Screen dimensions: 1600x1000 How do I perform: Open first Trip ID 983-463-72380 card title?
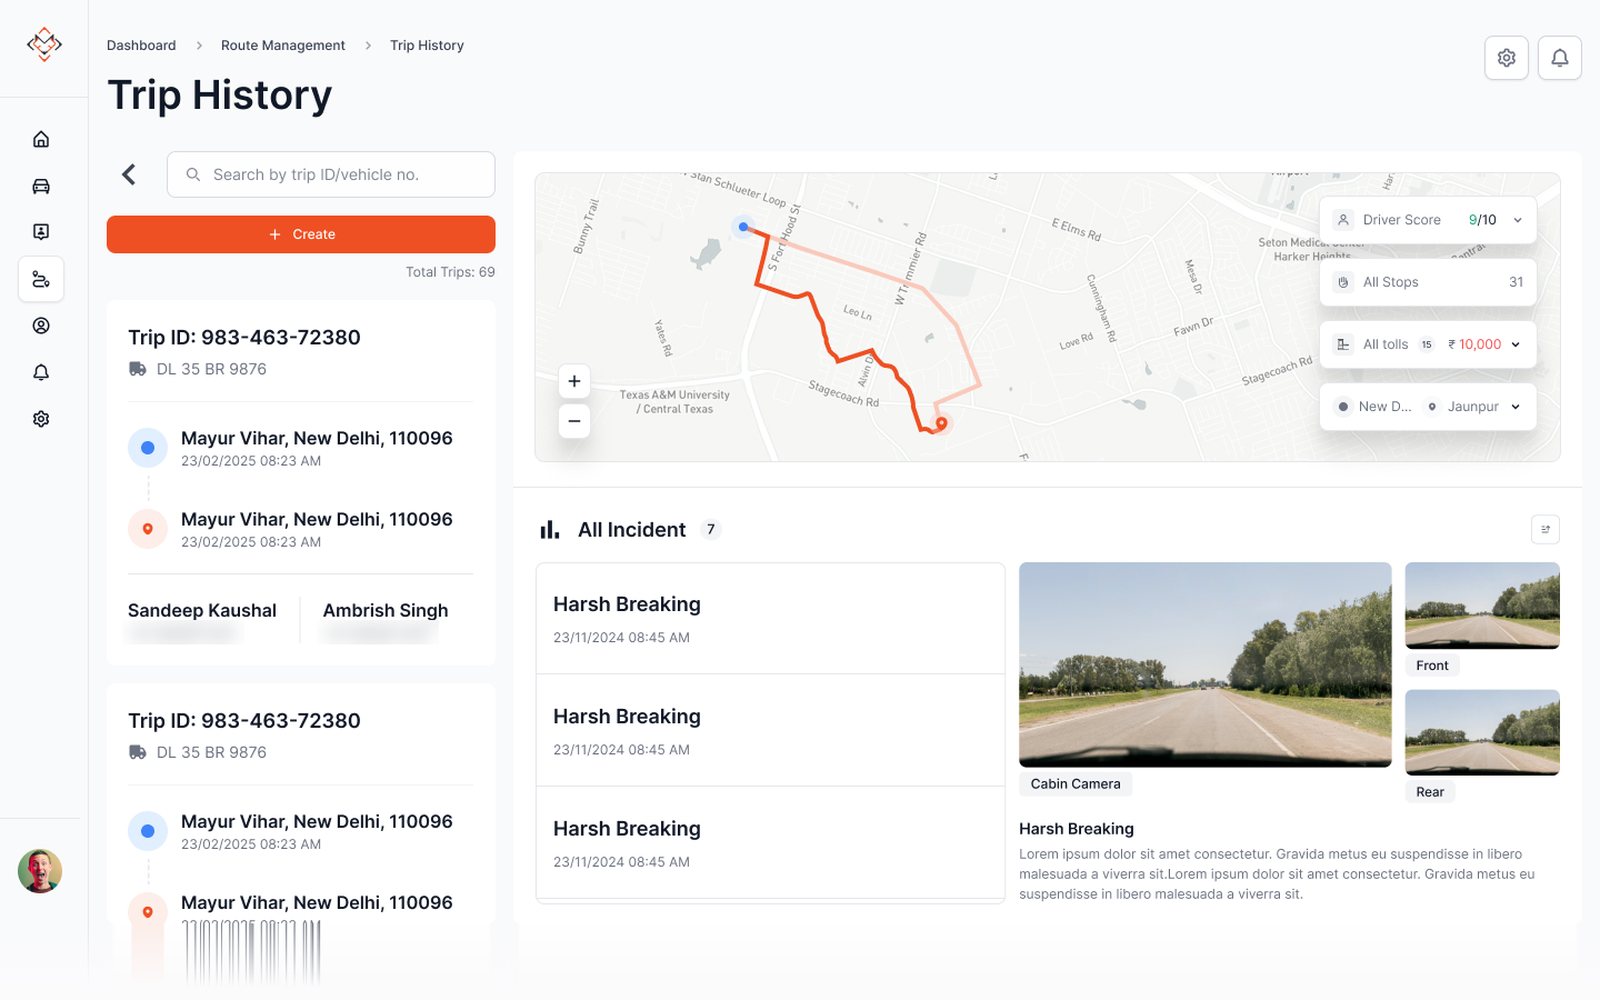point(244,337)
